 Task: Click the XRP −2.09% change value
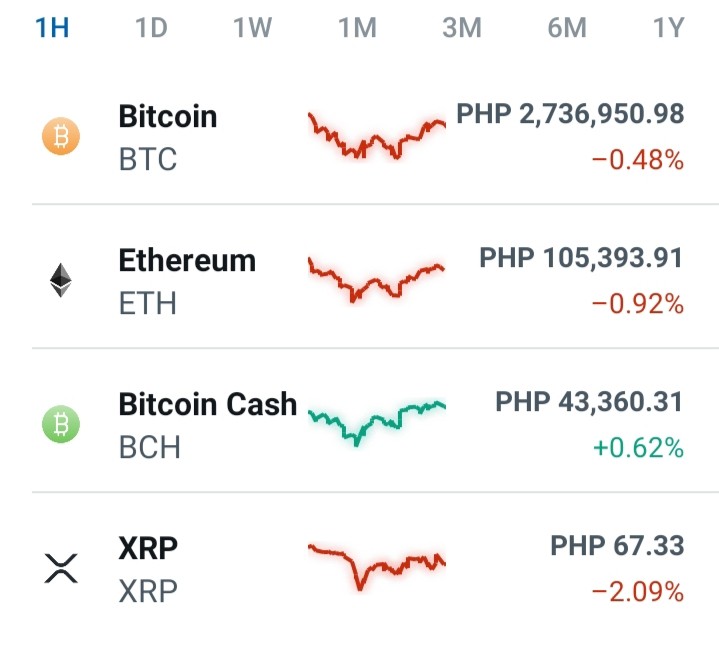pyautogui.click(x=638, y=592)
